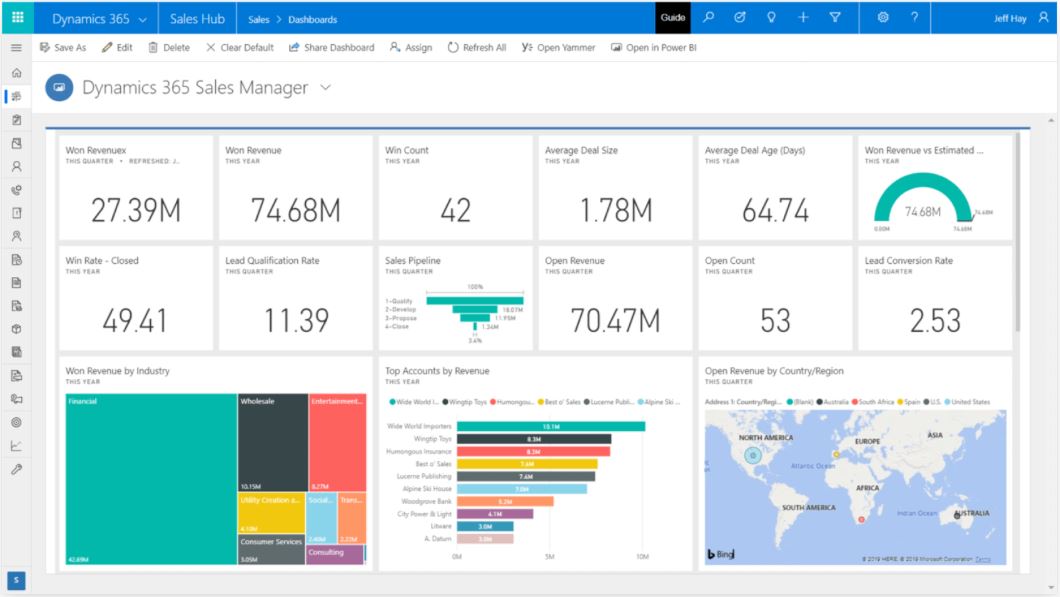
Task: Click the search magnifier icon
Action: click(x=708, y=18)
